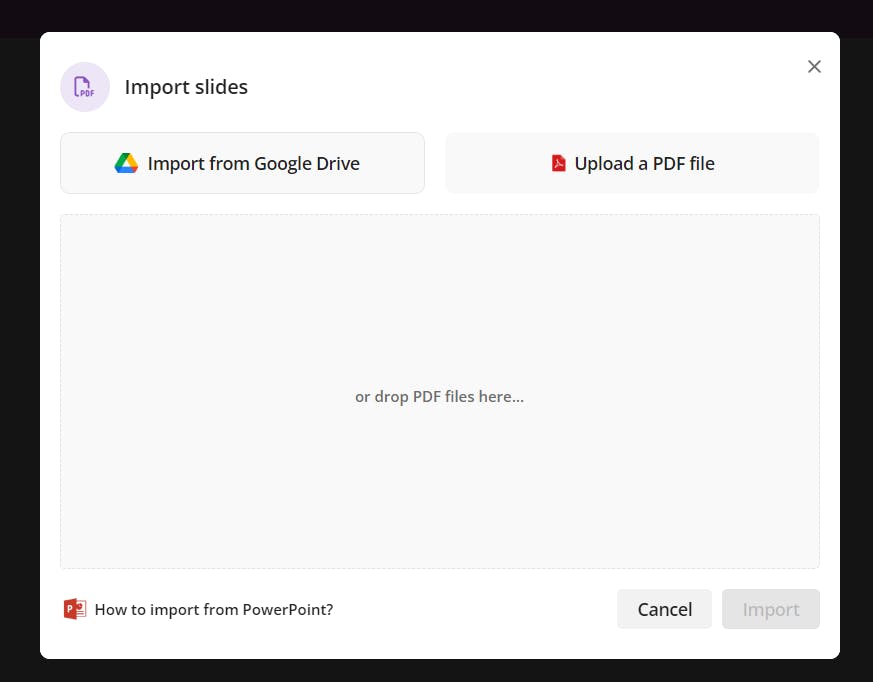Click the dark bar above the dialog

click(x=436, y=15)
